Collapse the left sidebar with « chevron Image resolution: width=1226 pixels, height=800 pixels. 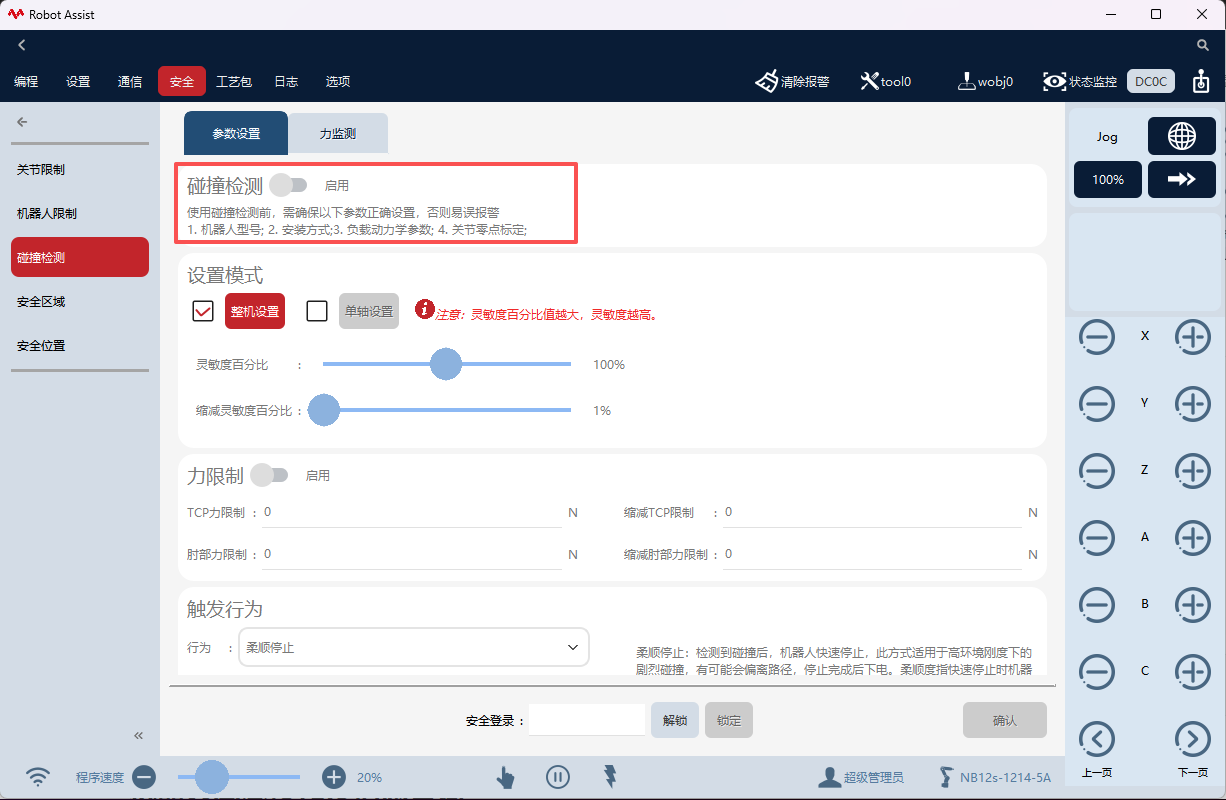coord(138,735)
